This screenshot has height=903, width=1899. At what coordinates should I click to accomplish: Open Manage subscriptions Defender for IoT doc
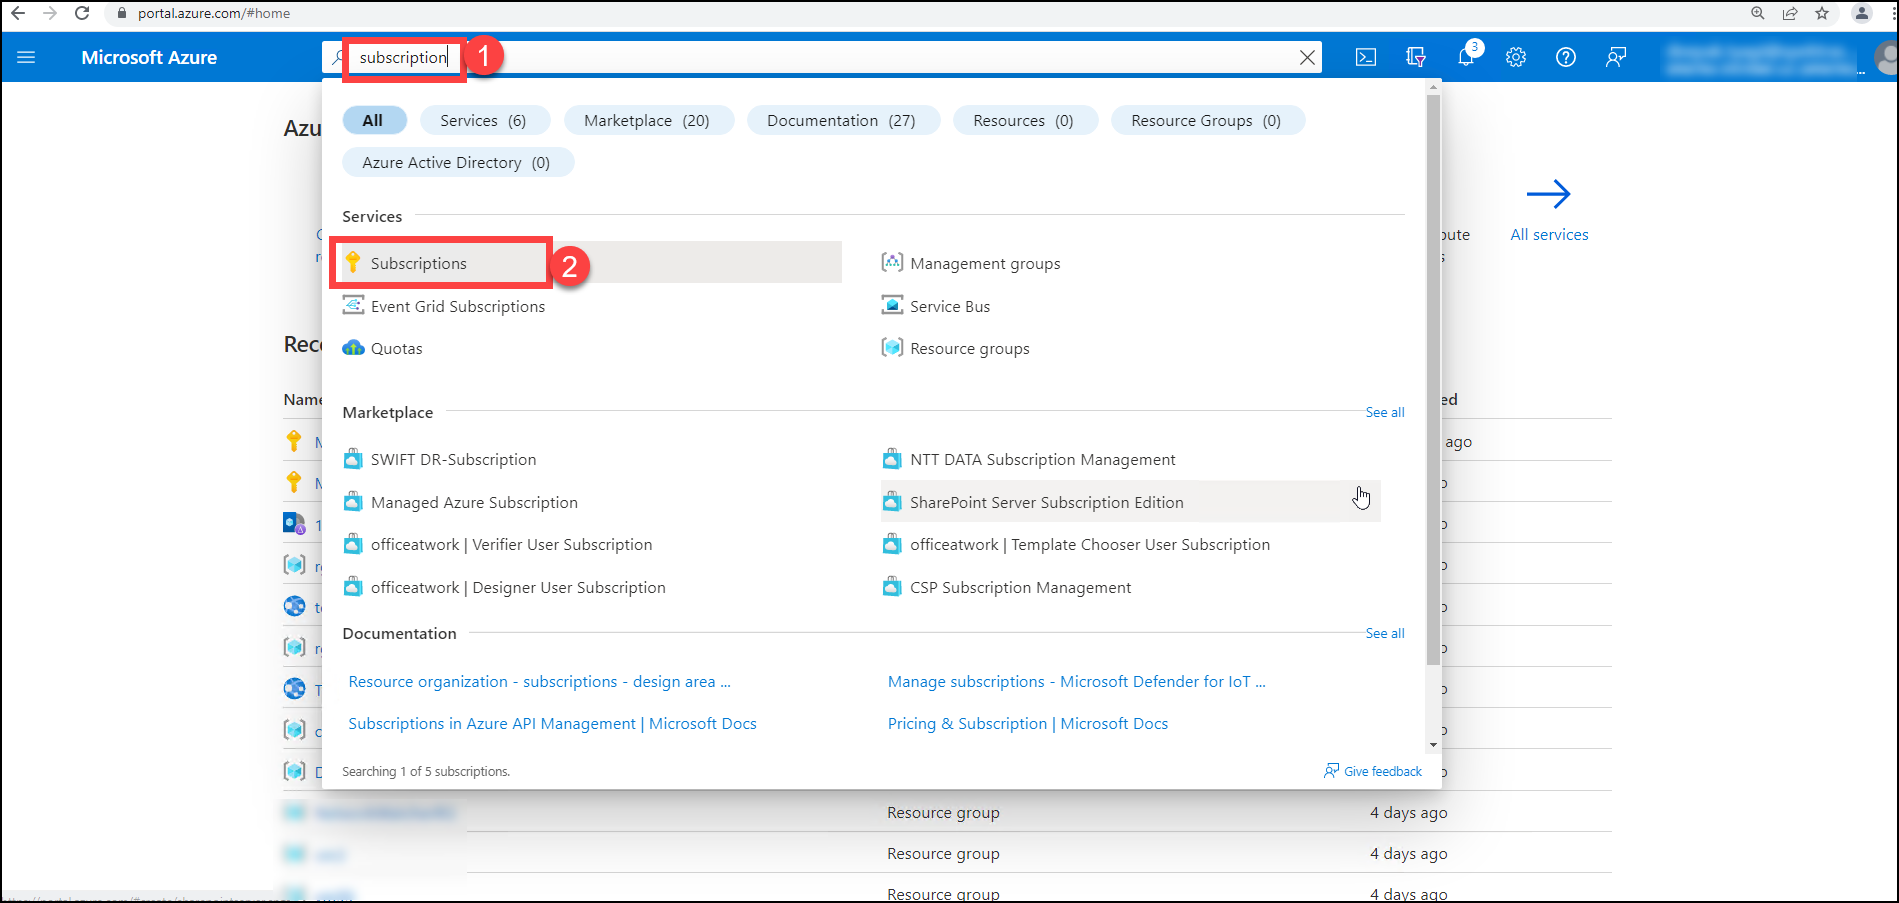click(x=1076, y=681)
